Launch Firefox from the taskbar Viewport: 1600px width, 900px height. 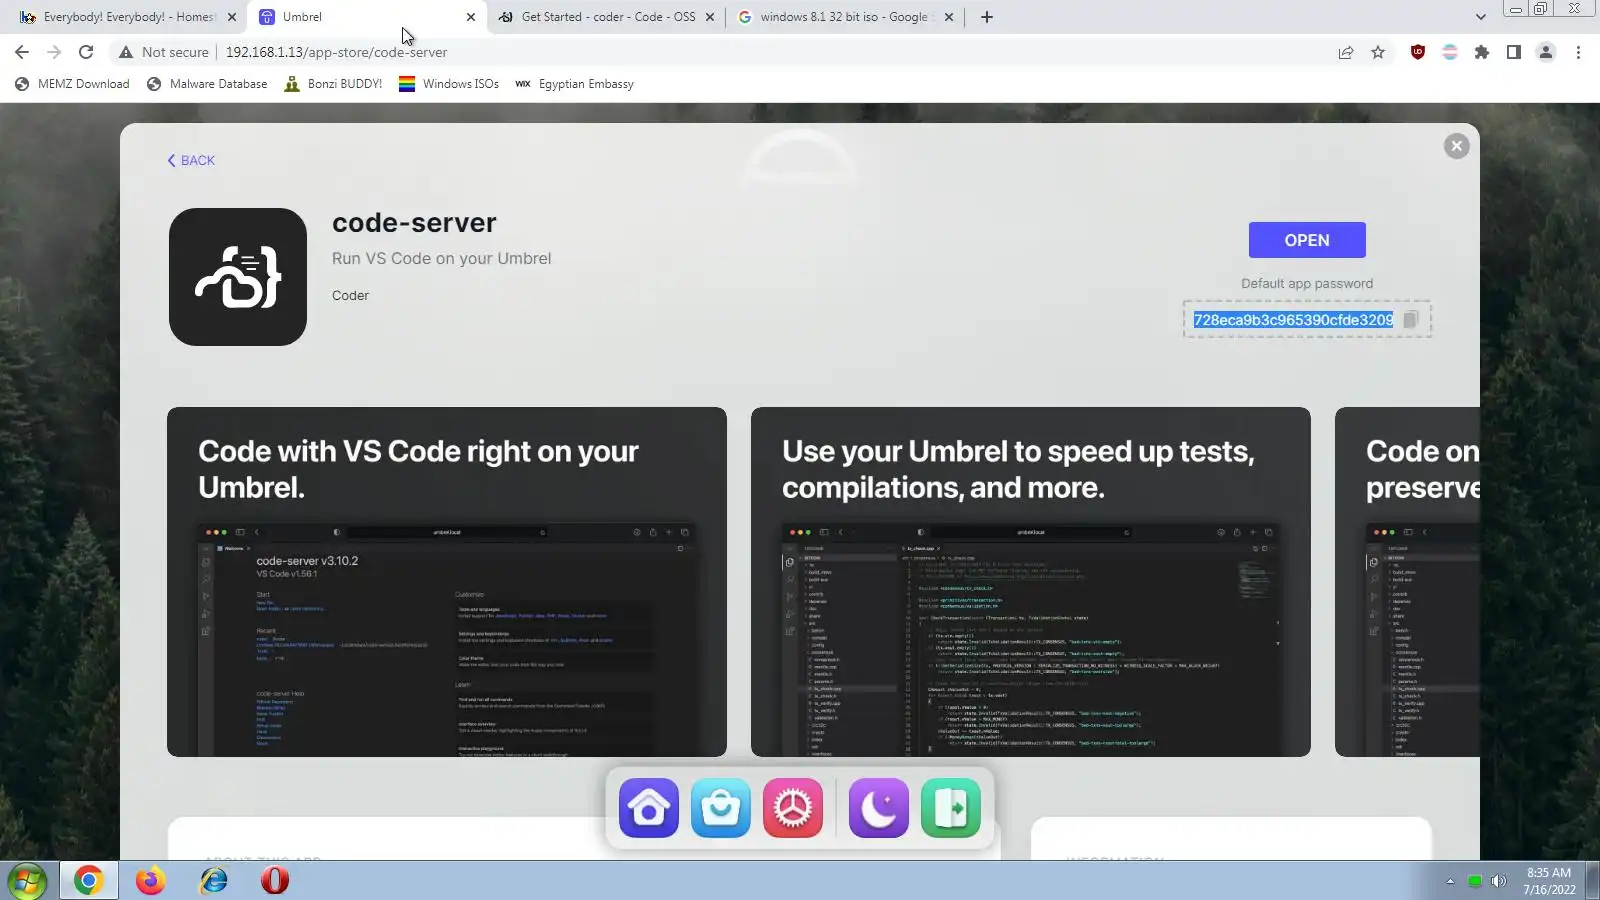pos(151,881)
